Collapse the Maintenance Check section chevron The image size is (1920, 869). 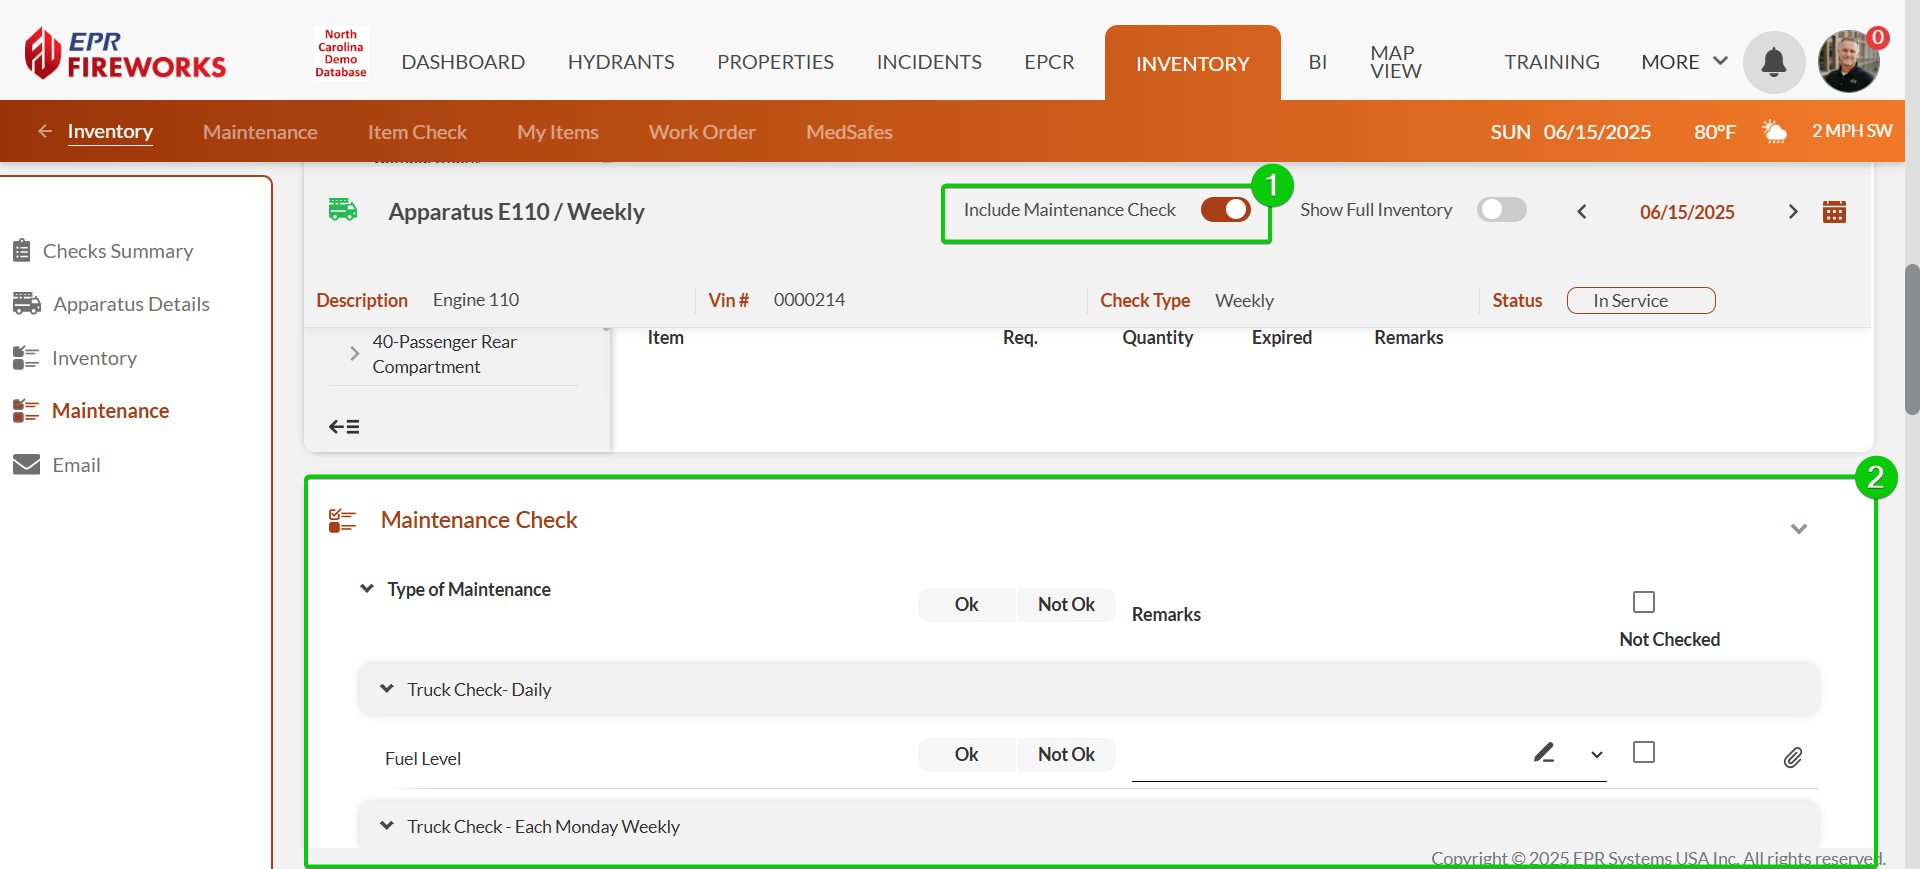coord(1798,529)
